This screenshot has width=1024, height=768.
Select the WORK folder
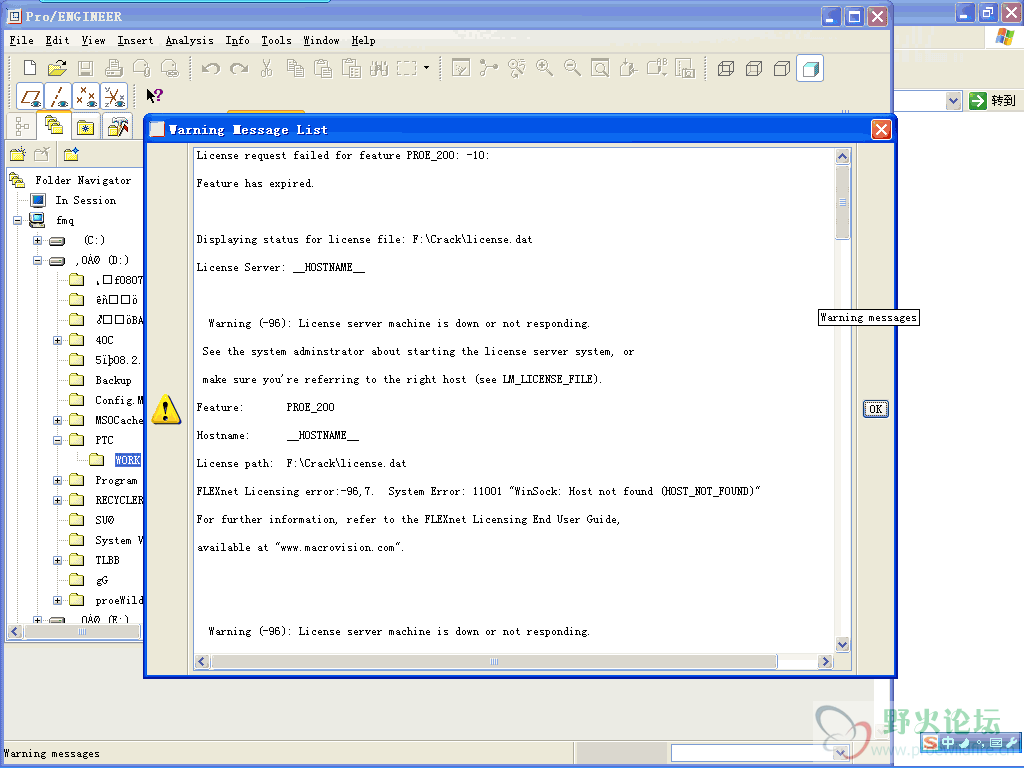coord(127,460)
